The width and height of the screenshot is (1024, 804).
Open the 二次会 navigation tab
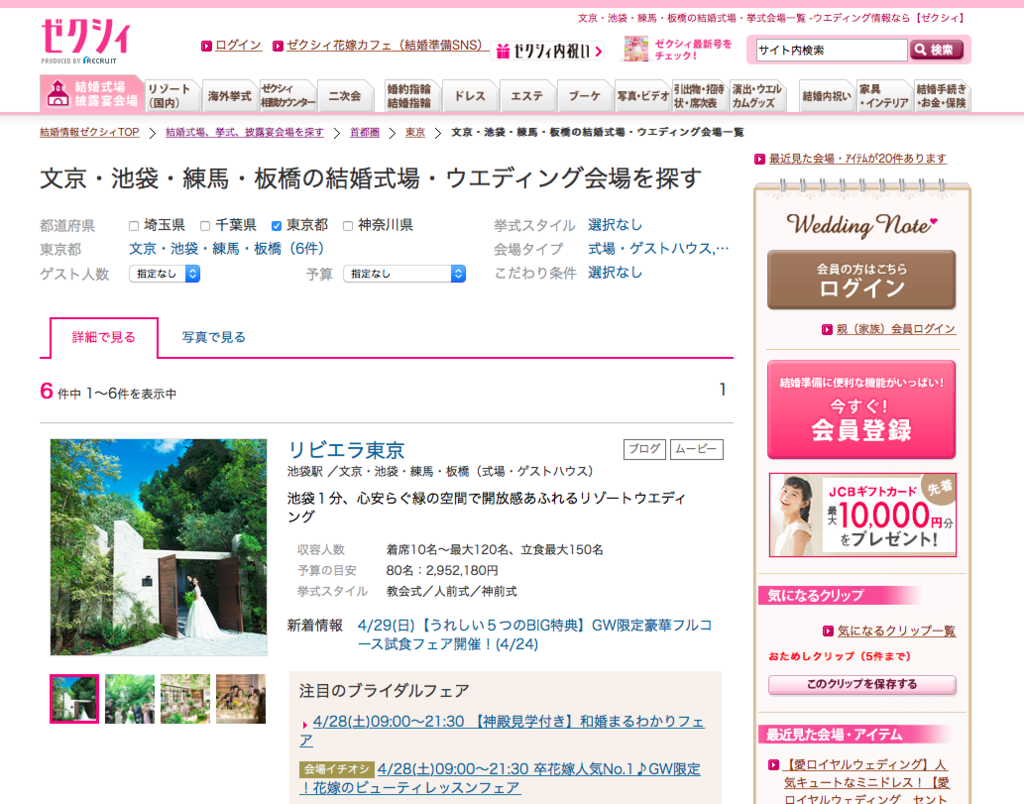point(345,95)
